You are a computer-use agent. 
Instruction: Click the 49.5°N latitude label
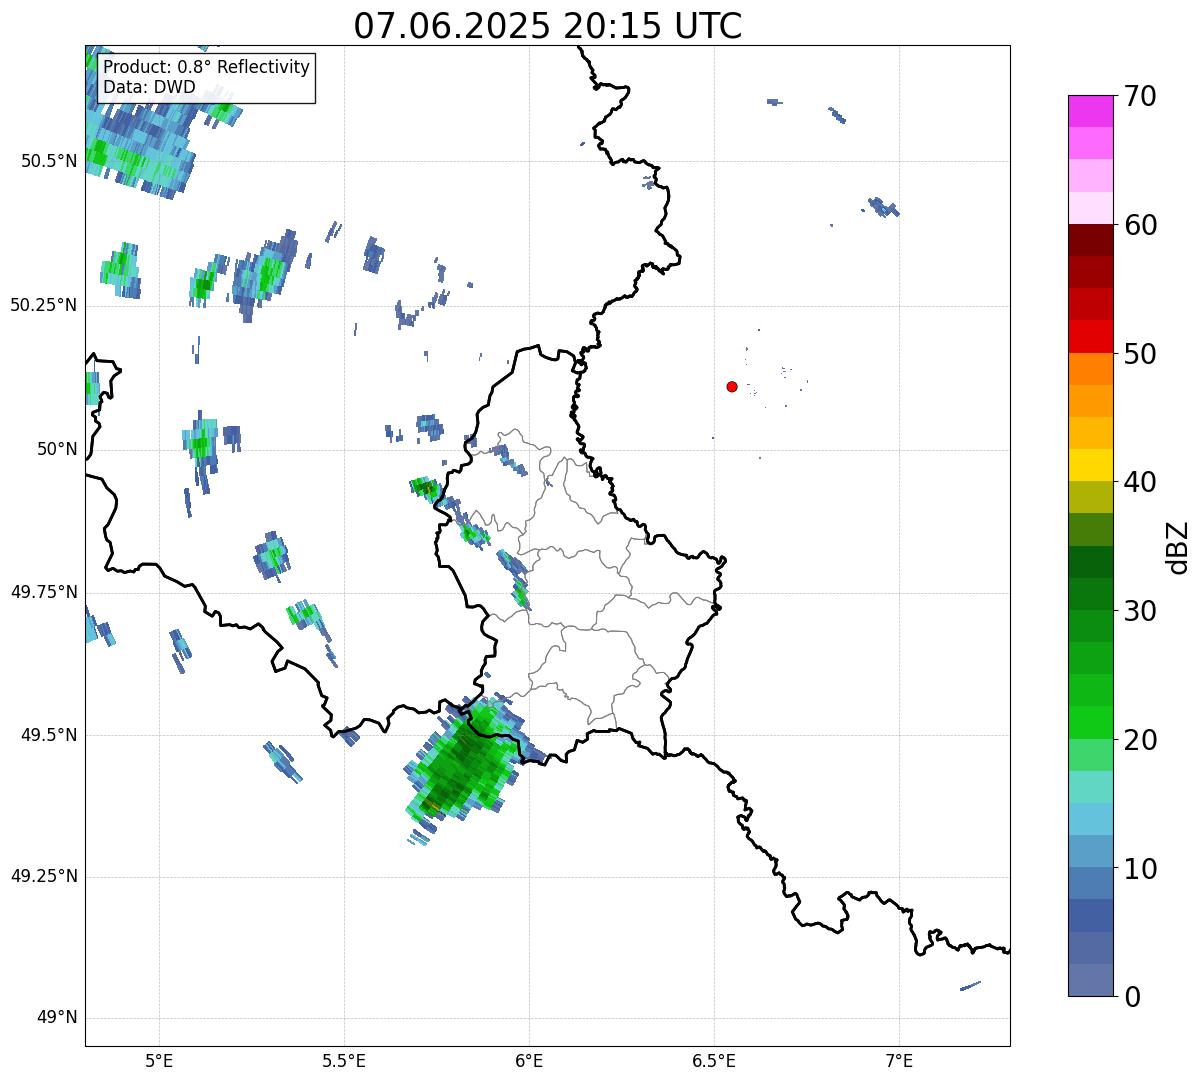[48, 735]
